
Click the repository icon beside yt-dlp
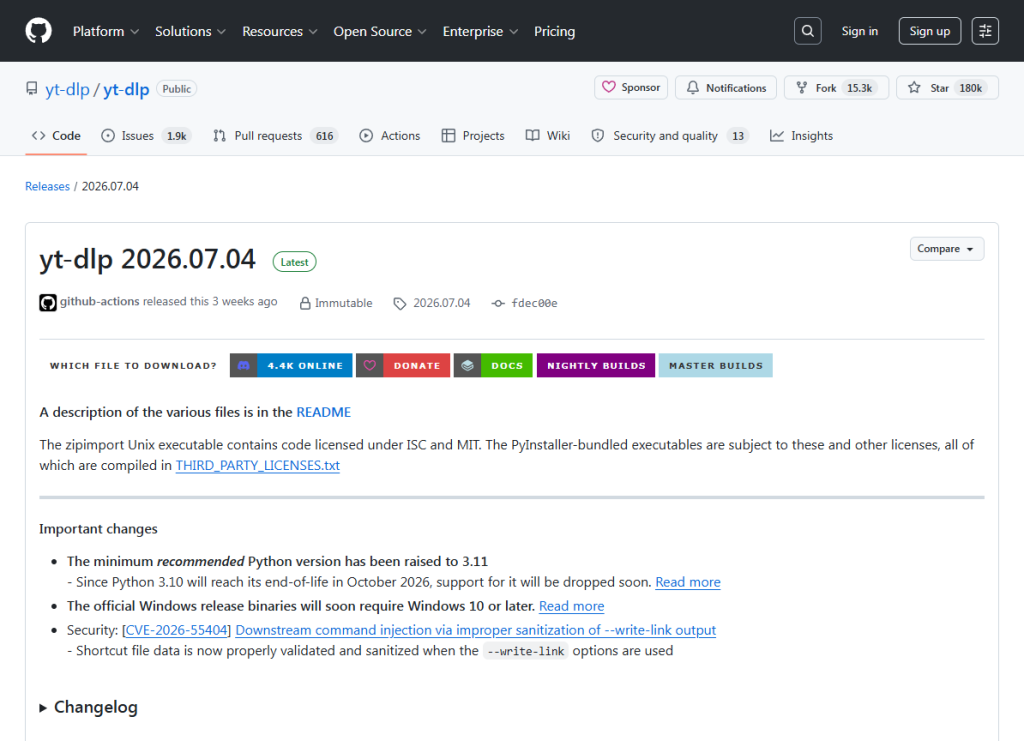pos(31,88)
